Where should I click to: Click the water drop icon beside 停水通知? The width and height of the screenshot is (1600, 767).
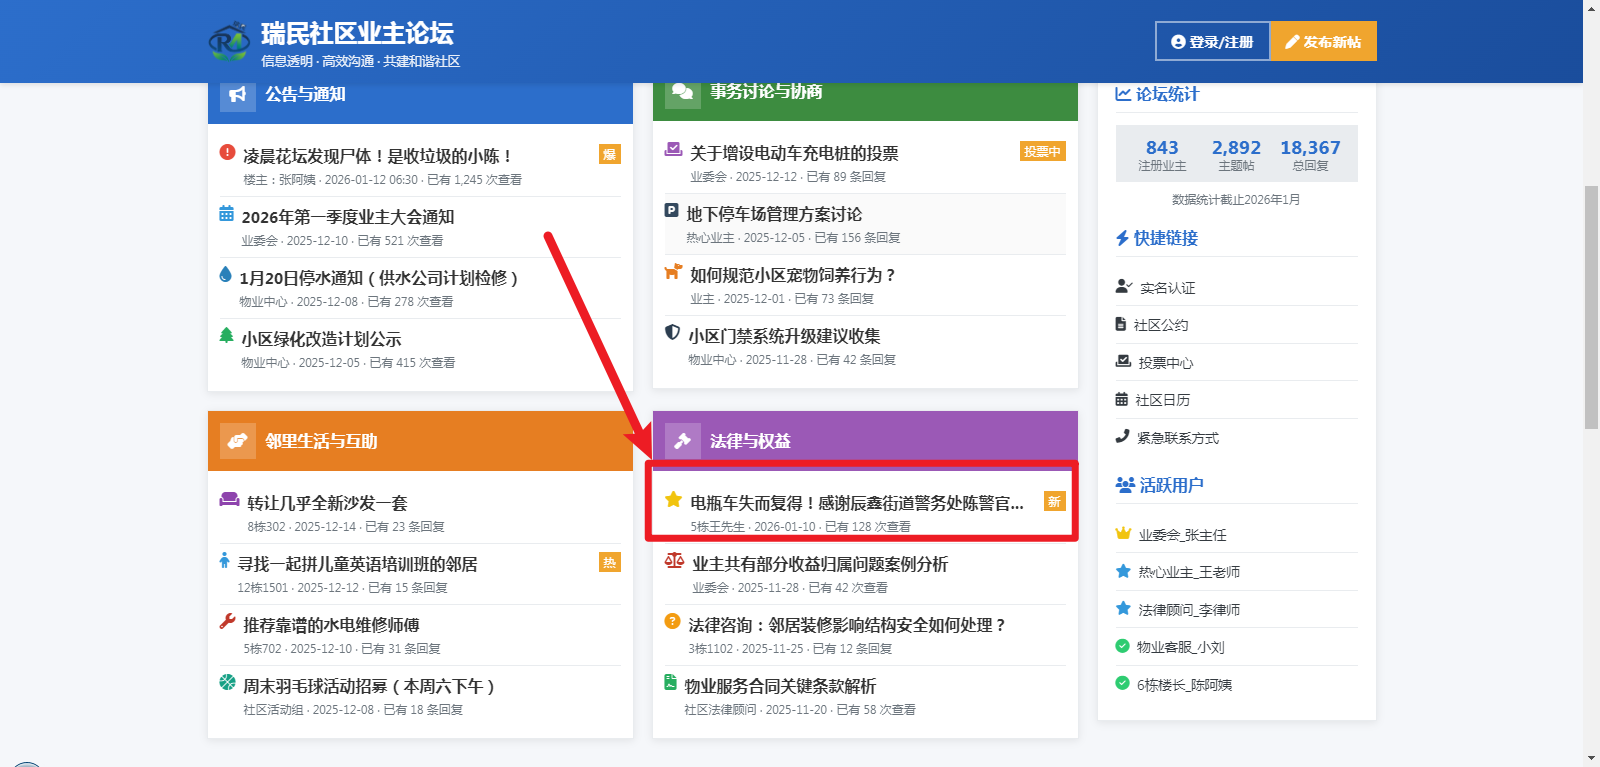pos(225,275)
